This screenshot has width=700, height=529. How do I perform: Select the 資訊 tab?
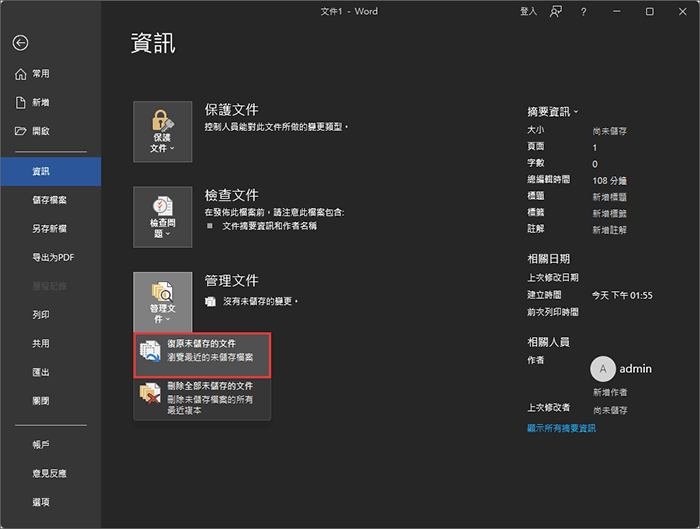(50, 171)
